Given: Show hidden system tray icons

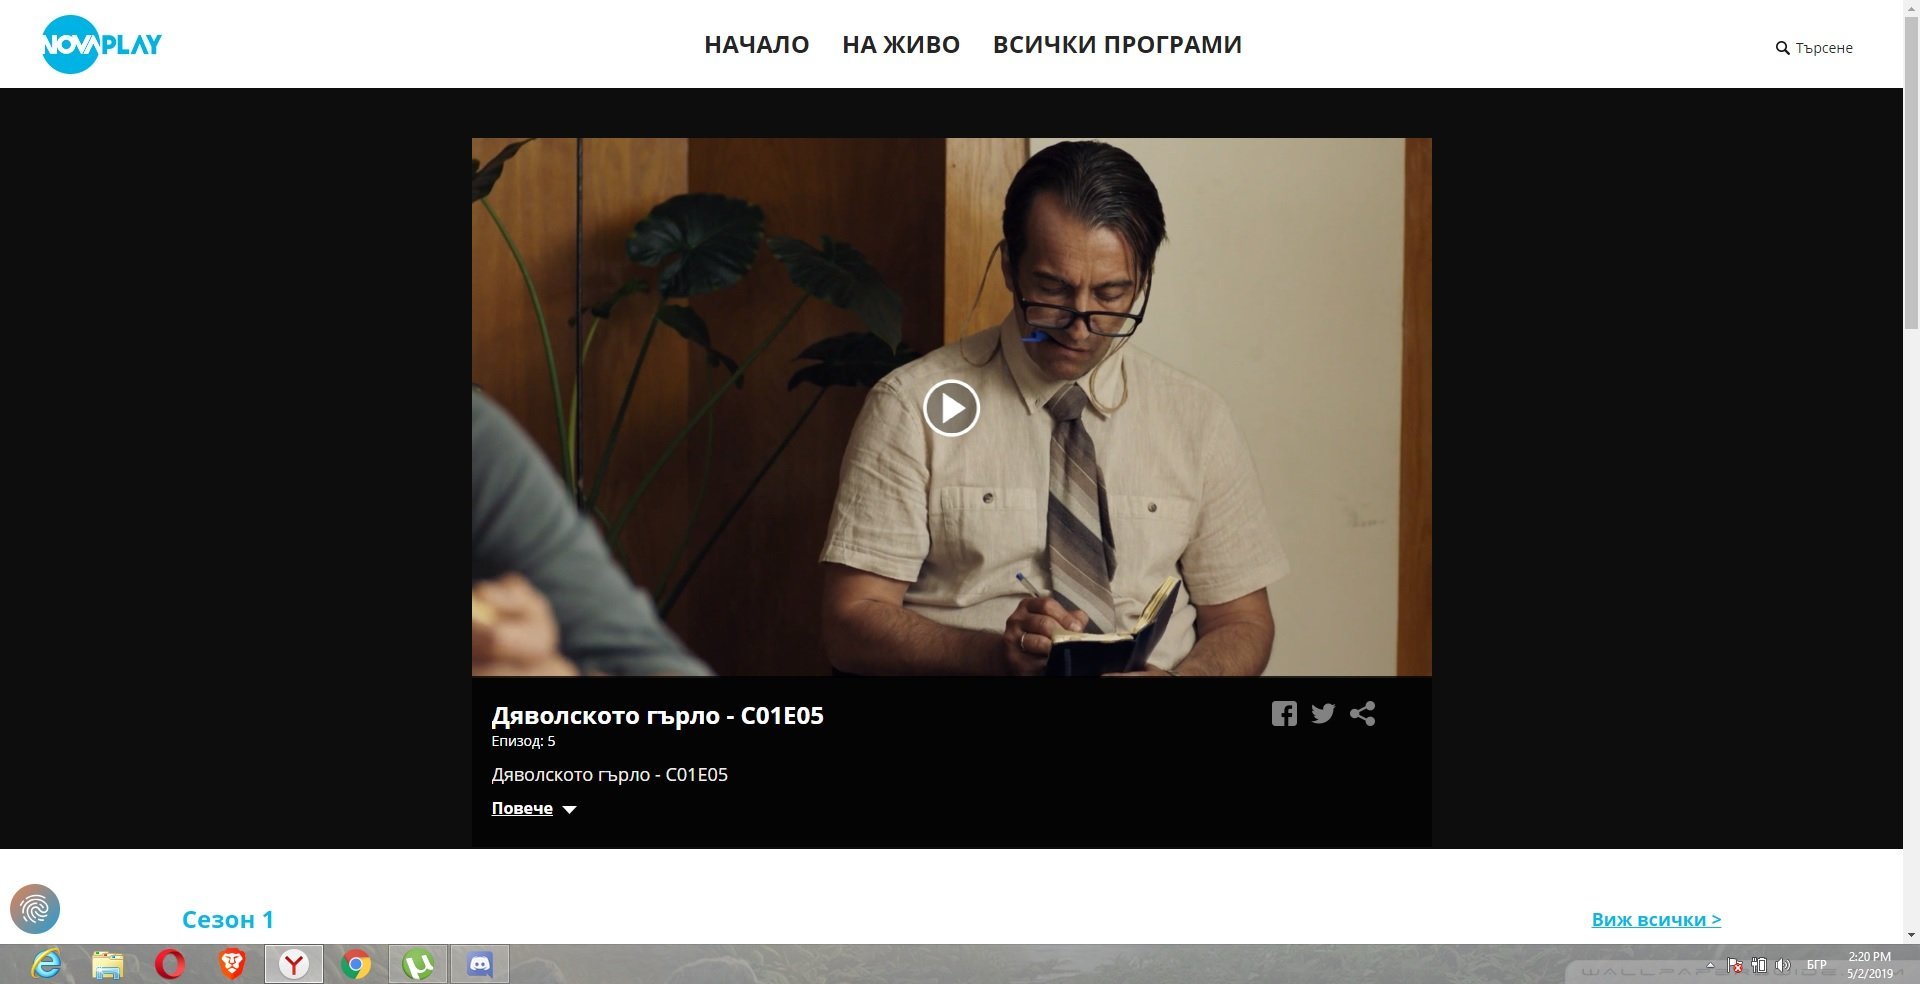Looking at the screenshot, I should click(1710, 965).
